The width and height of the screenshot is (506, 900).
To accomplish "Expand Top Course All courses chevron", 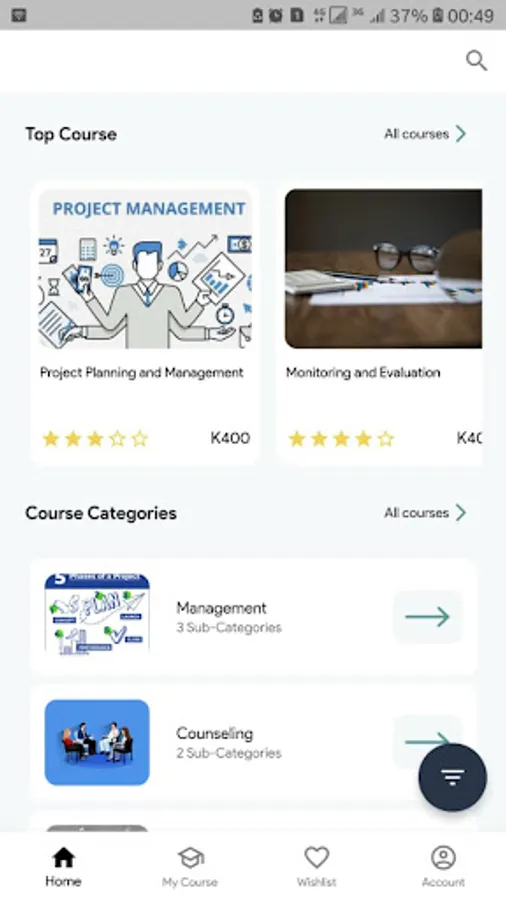I will 461,134.
